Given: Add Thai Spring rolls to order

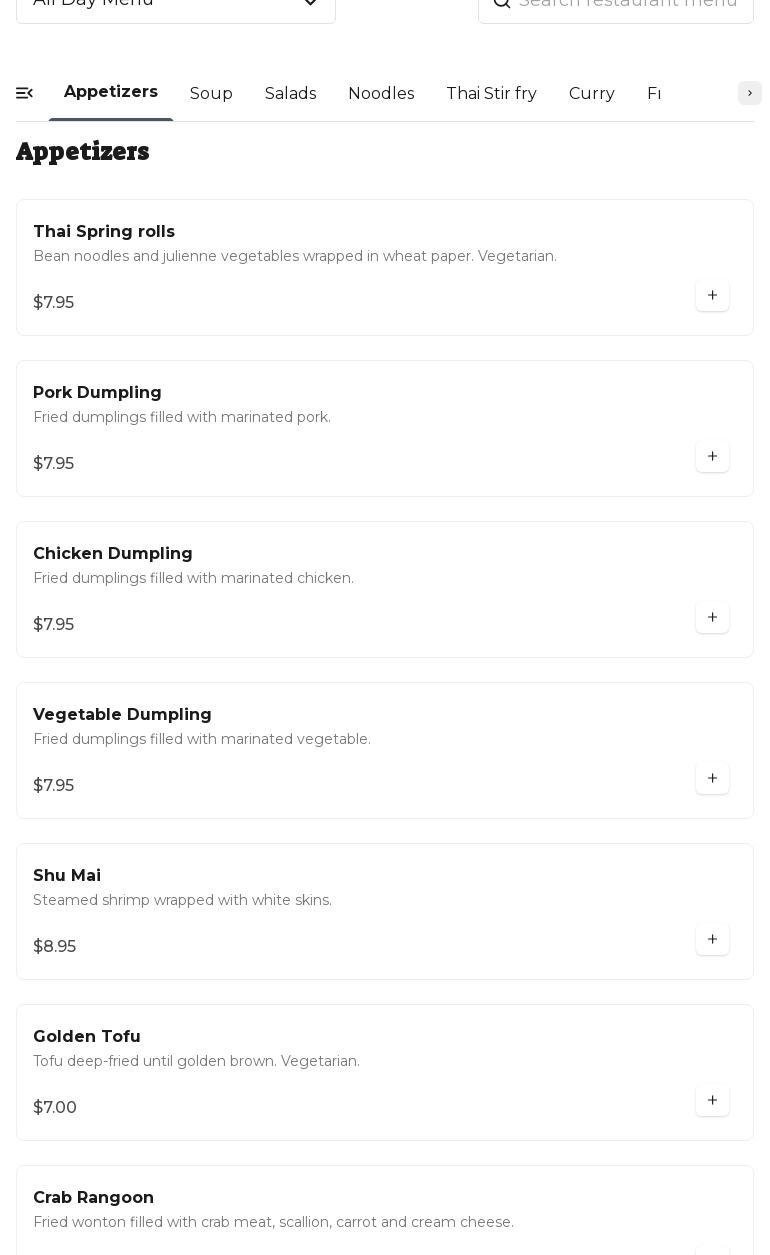Looking at the screenshot, I should [712, 296].
